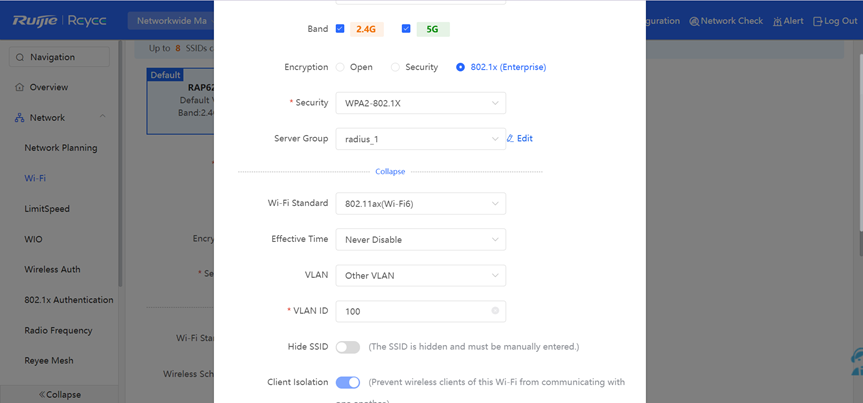
Task: Click the Log Out icon
Action: [x=817, y=21]
